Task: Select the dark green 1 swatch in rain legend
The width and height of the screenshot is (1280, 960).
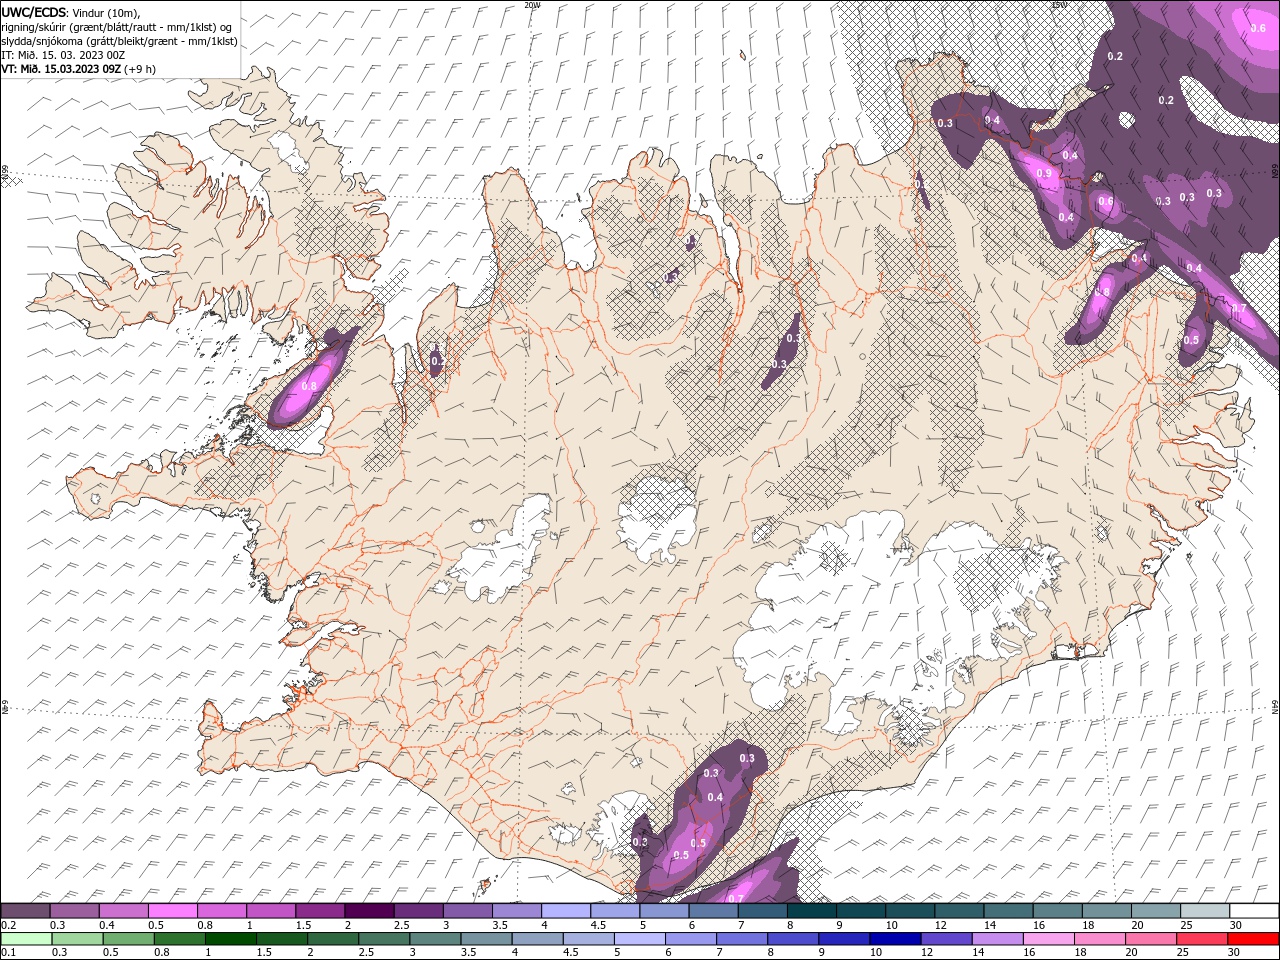Action: 231,939
